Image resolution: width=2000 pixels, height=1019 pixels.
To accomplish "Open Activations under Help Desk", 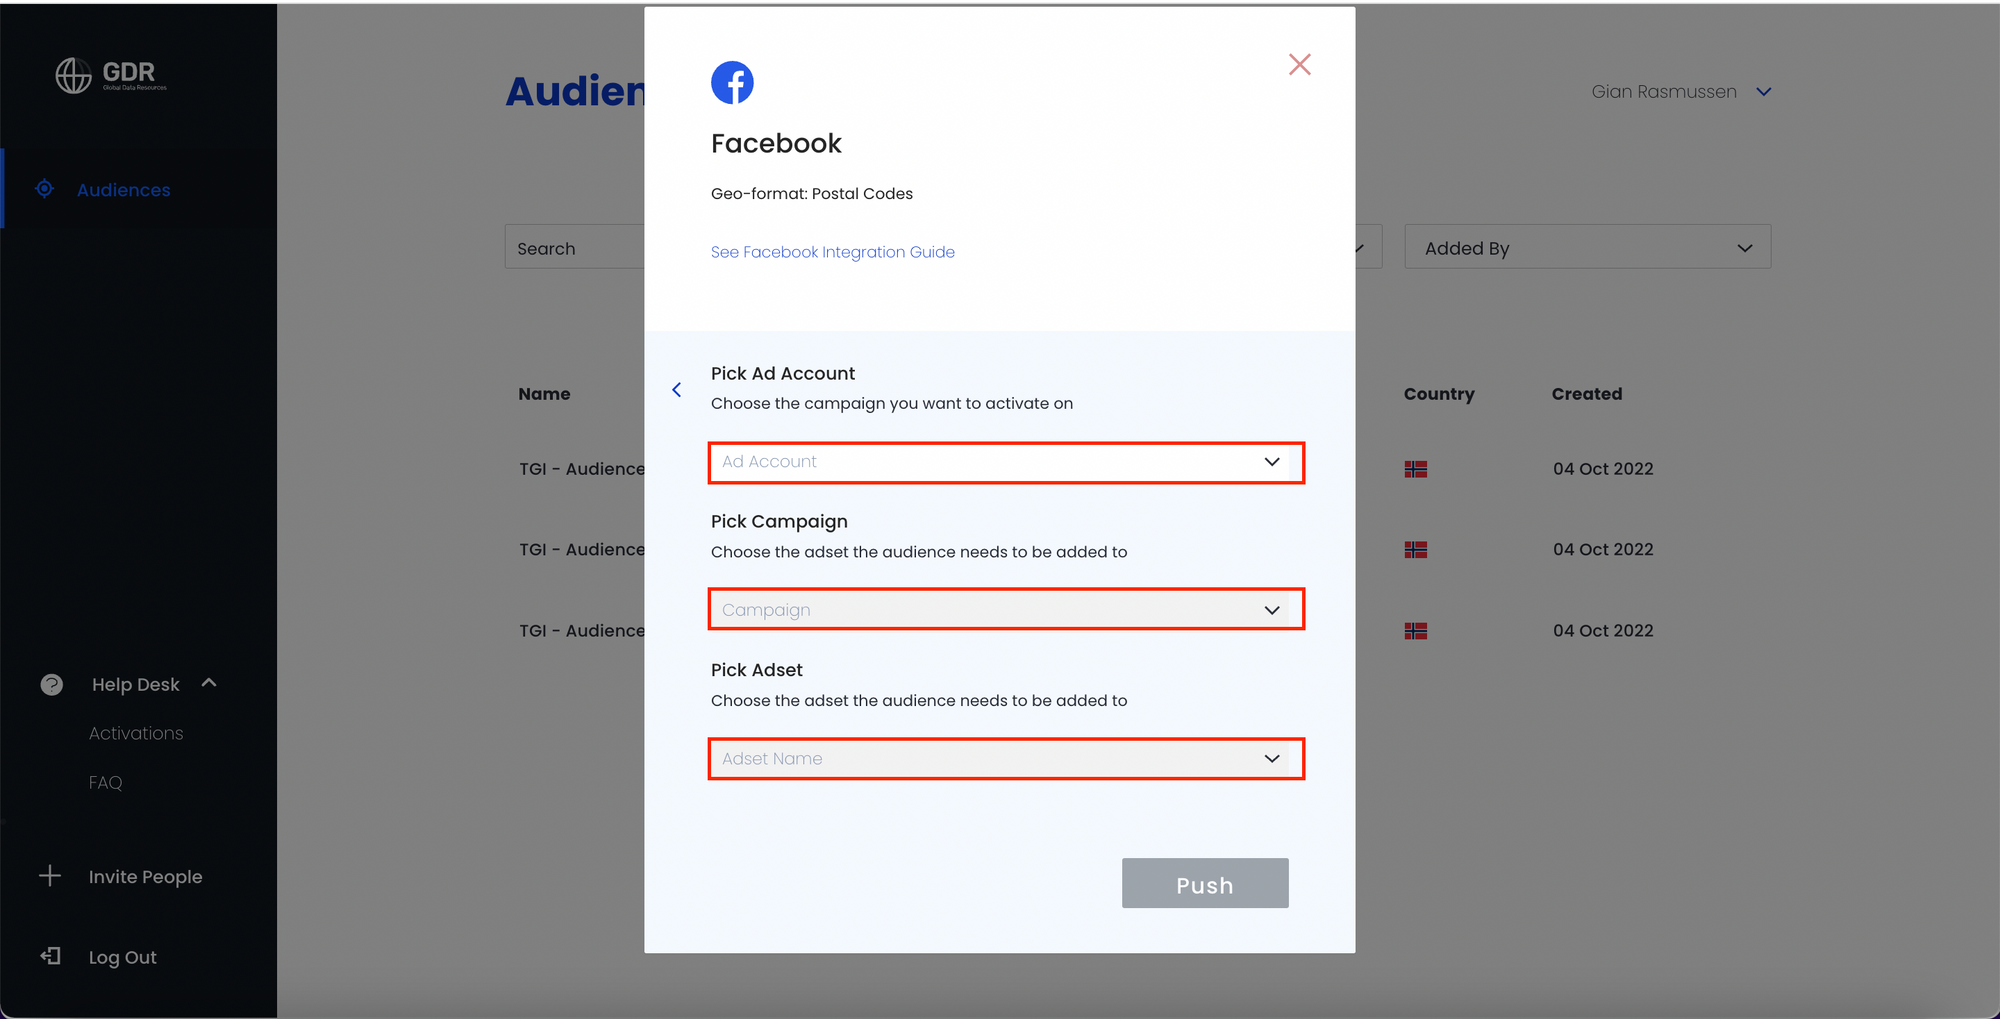I will [136, 733].
